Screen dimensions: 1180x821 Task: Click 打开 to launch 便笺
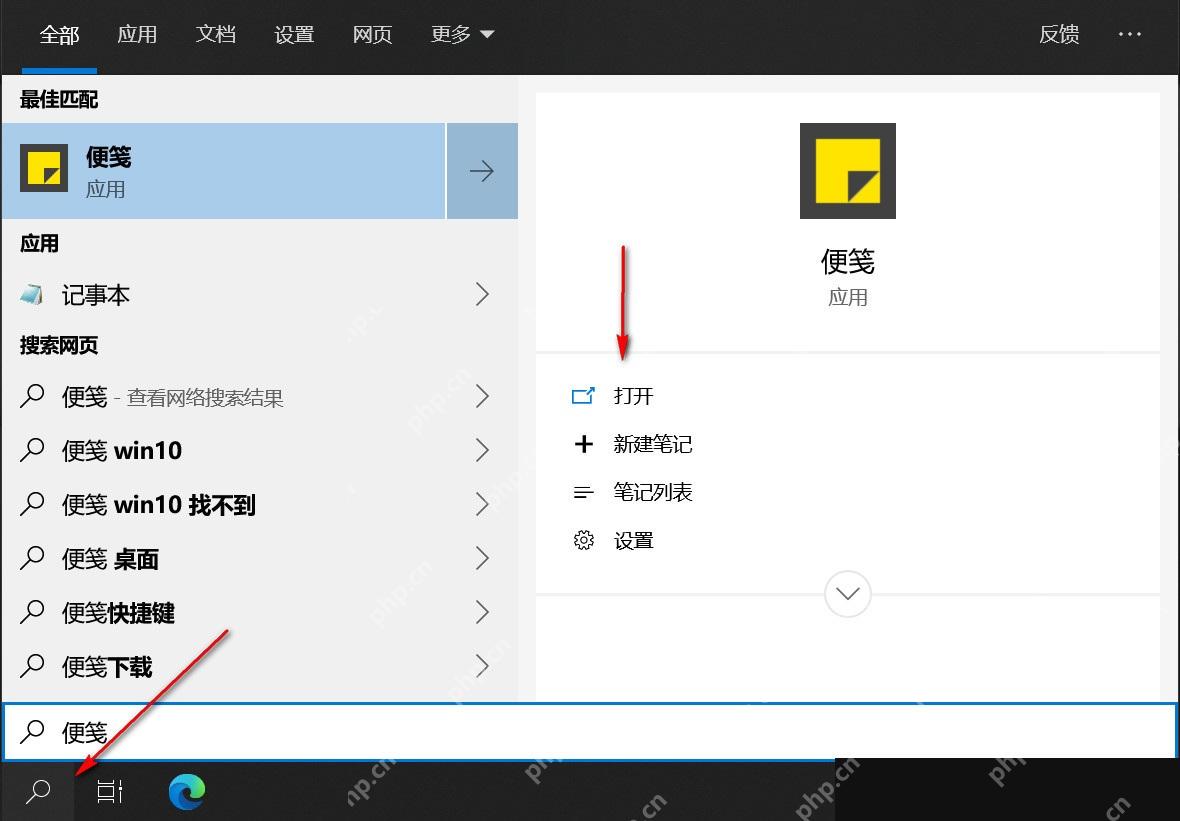pos(633,396)
